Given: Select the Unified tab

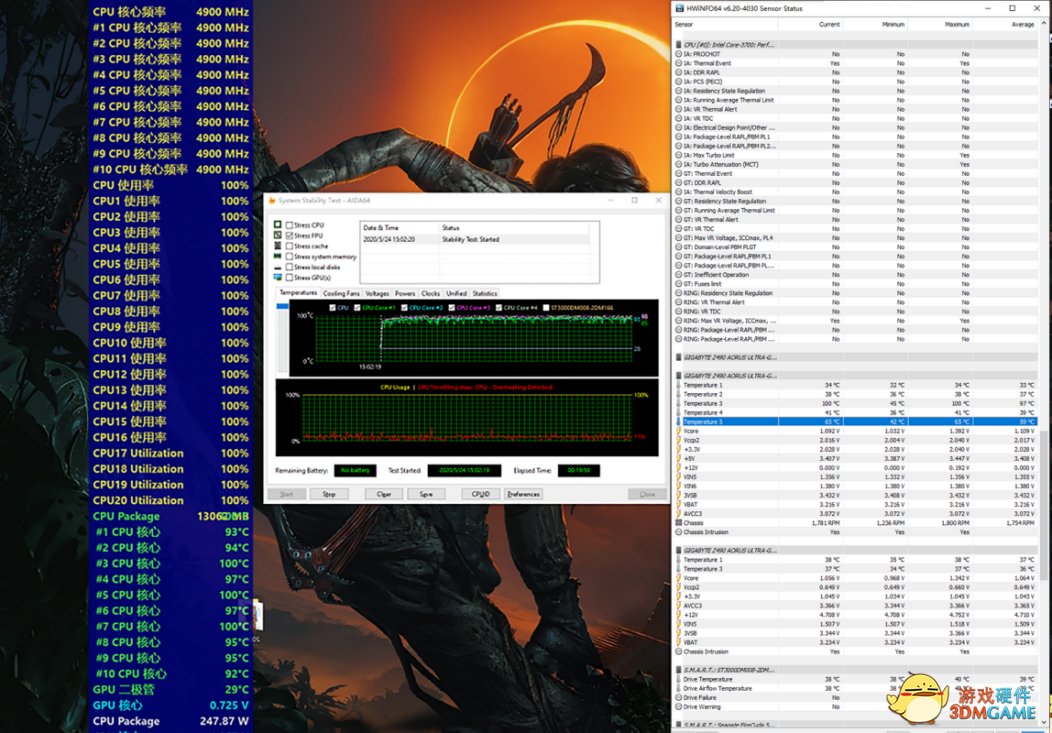Looking at the screenshot, I should coord(456,293).
